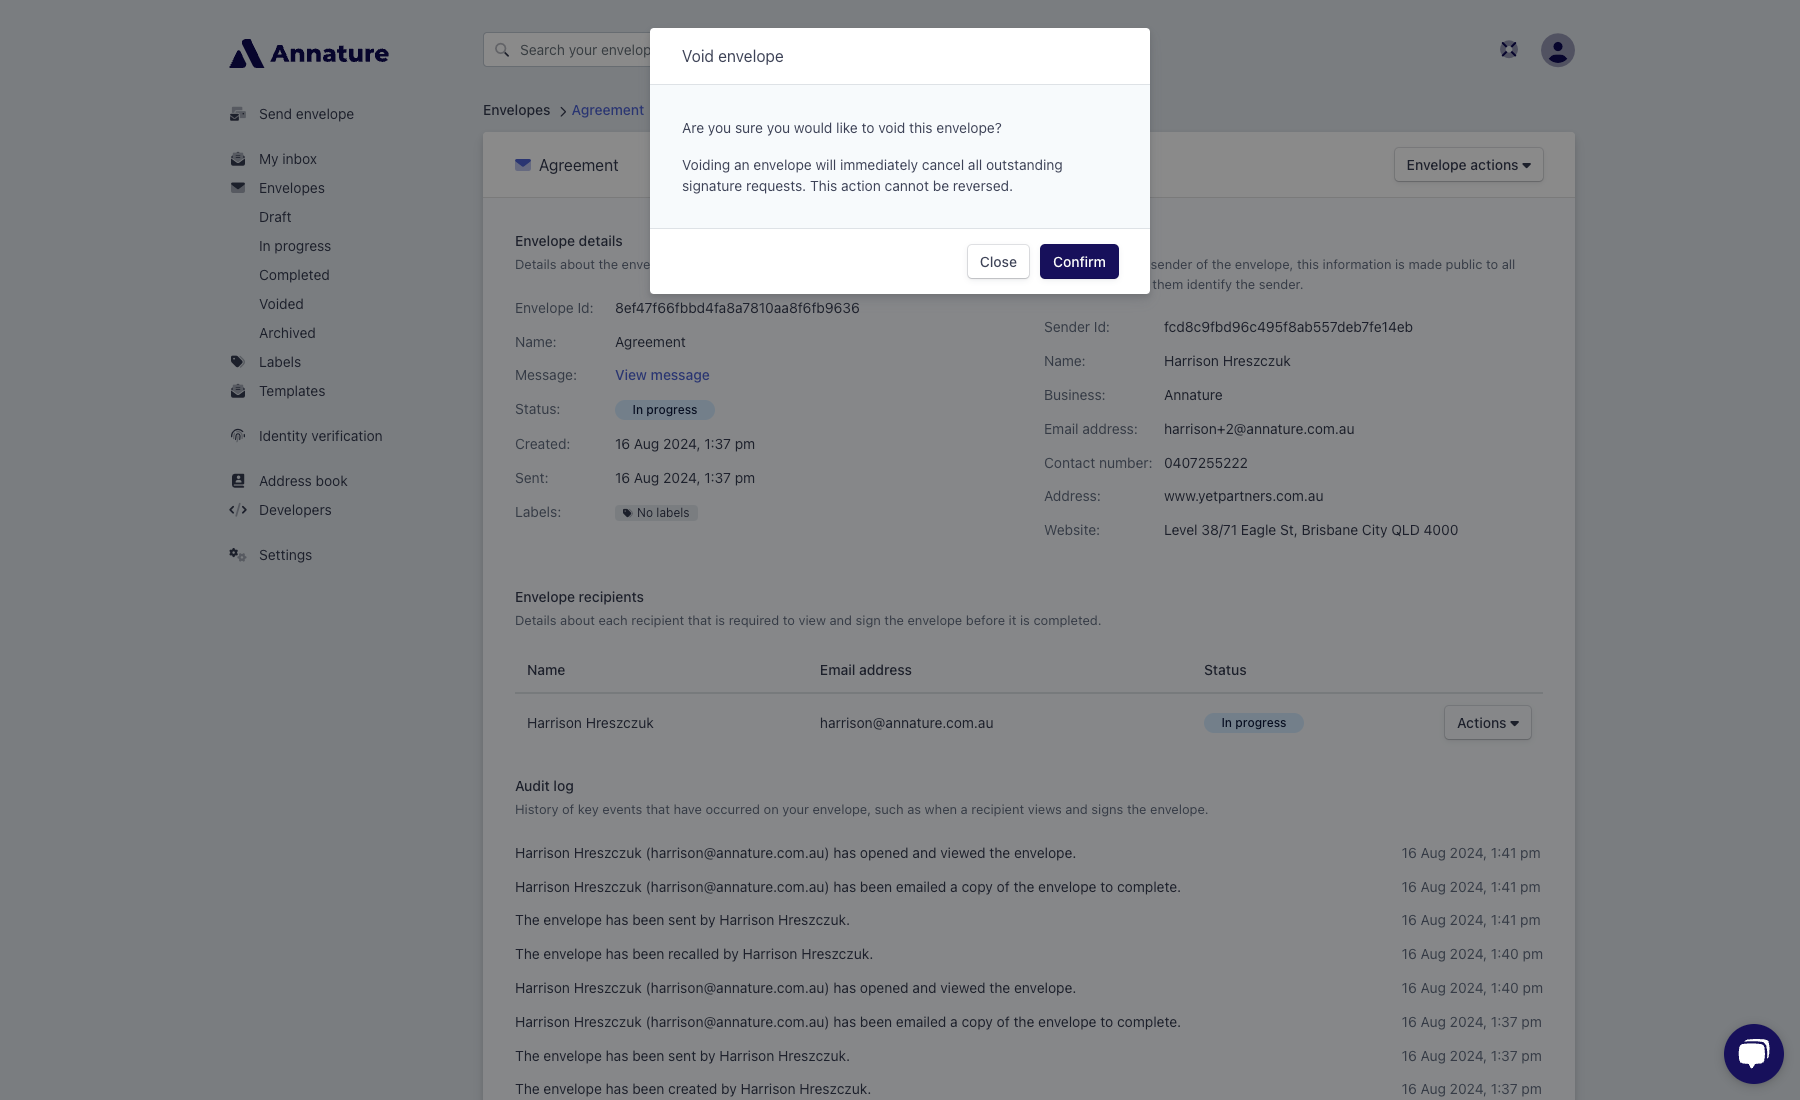
Task: Open the Settings gears icon
Action: coord(238,555)
